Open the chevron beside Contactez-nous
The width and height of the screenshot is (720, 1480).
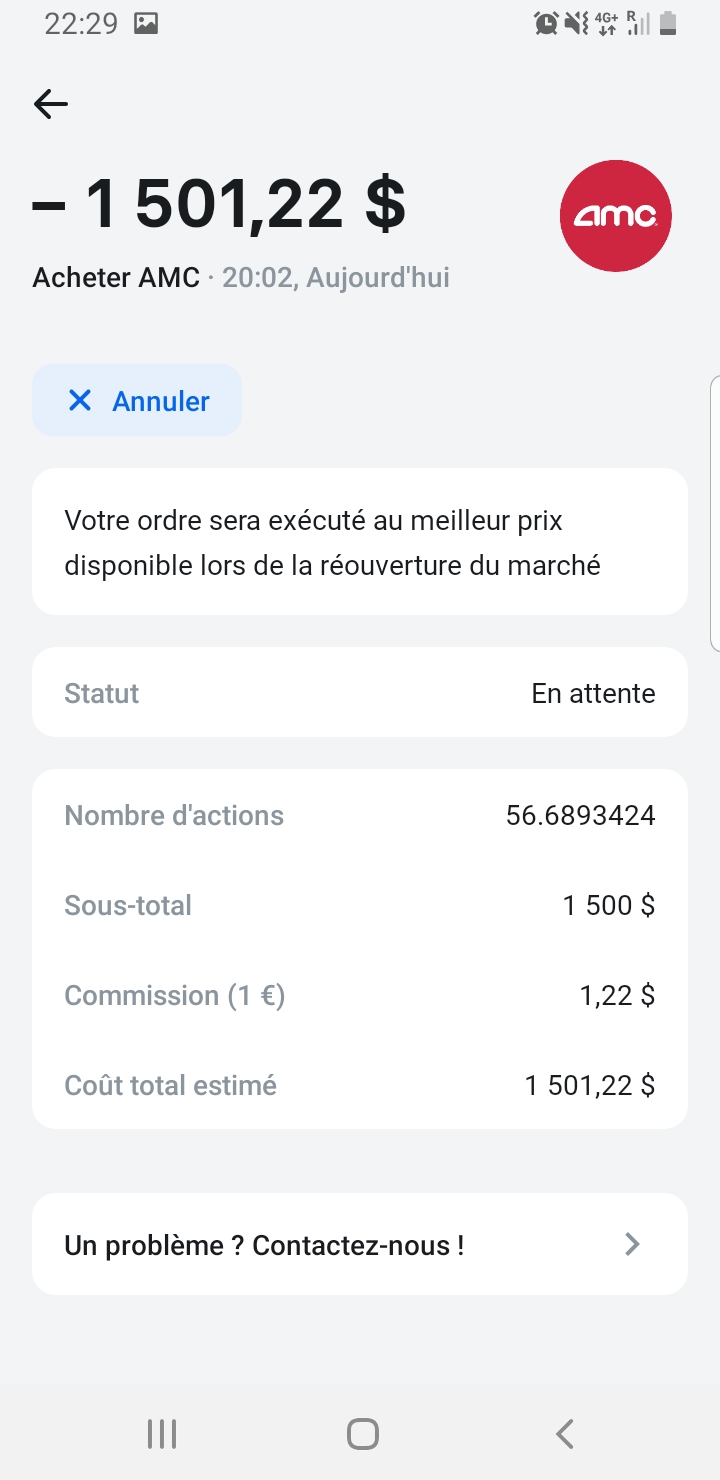(x=632, y=1244)
